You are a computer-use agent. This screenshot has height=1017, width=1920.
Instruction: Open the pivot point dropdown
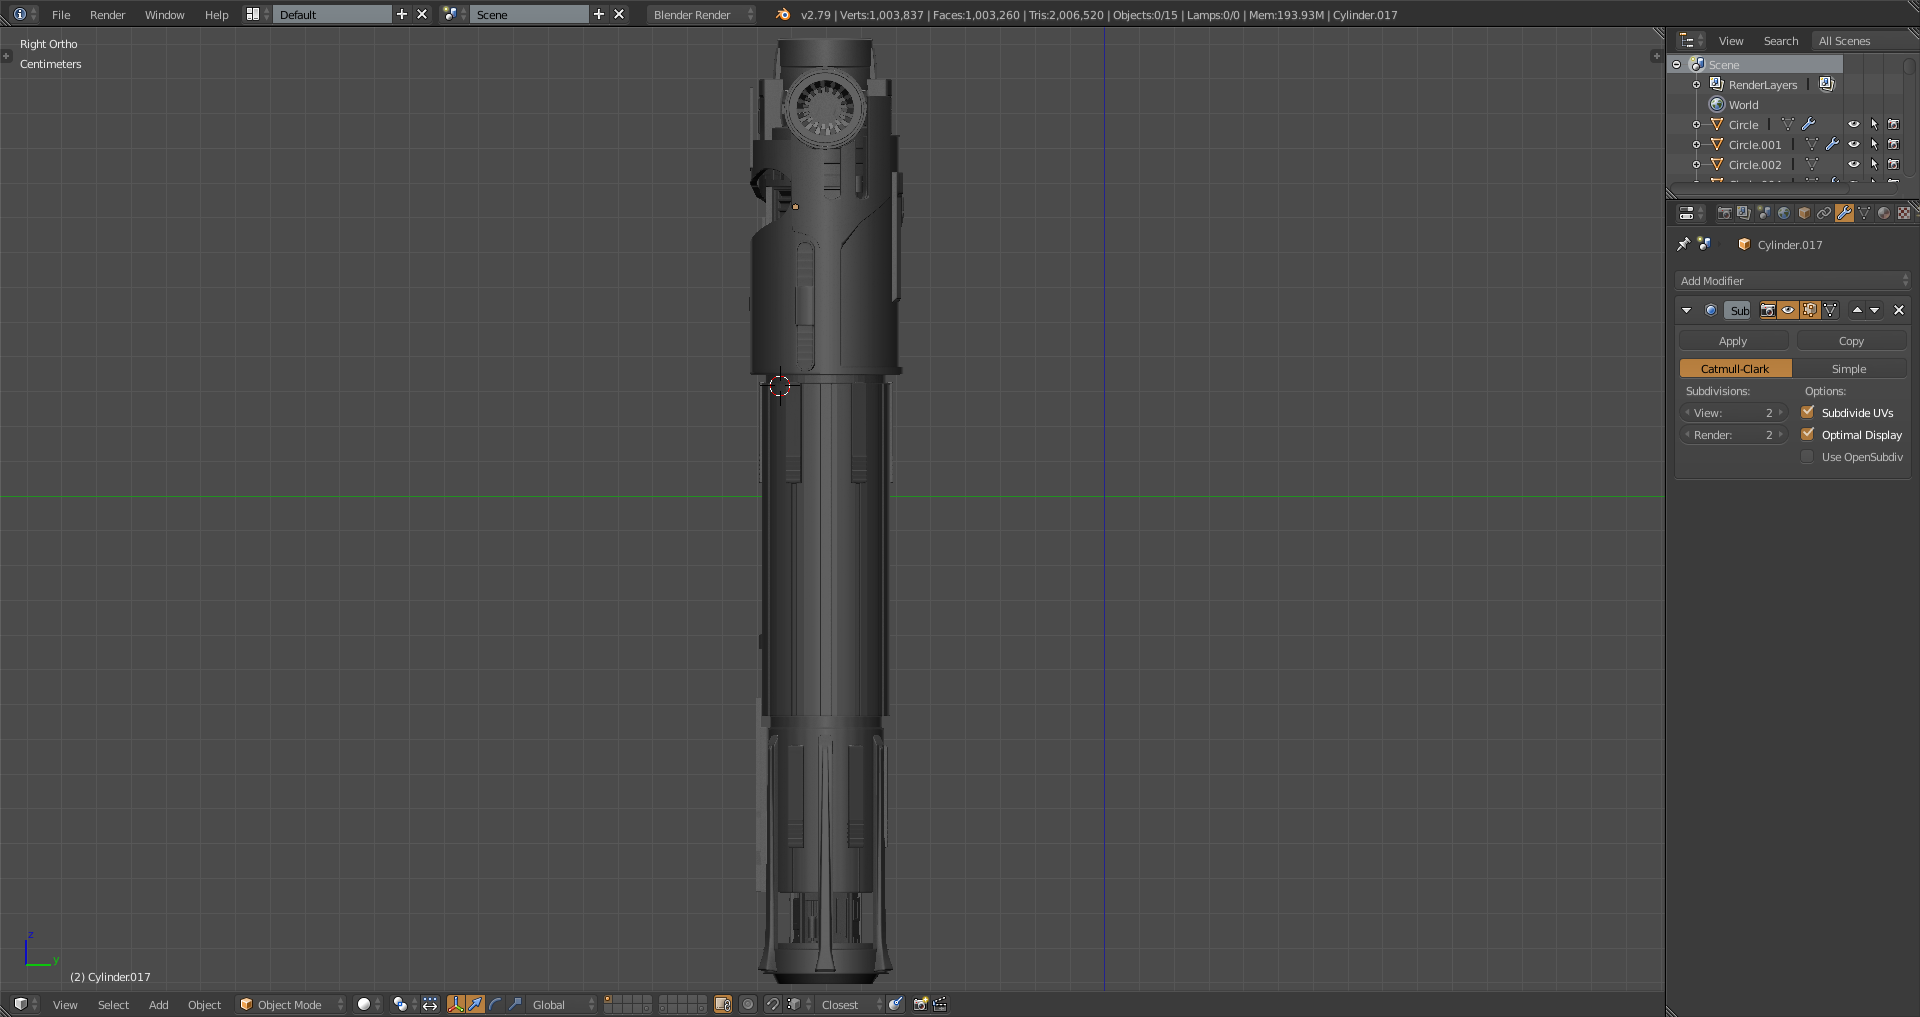[x=405, y=1004]
